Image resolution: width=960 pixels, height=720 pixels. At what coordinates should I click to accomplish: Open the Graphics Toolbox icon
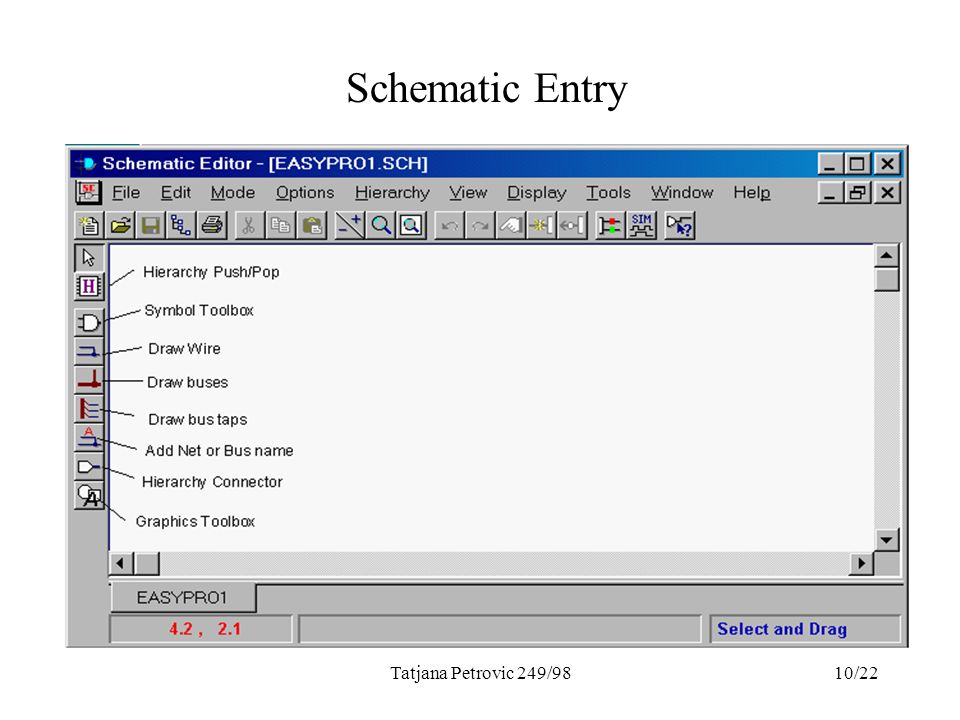coord(89,495)
